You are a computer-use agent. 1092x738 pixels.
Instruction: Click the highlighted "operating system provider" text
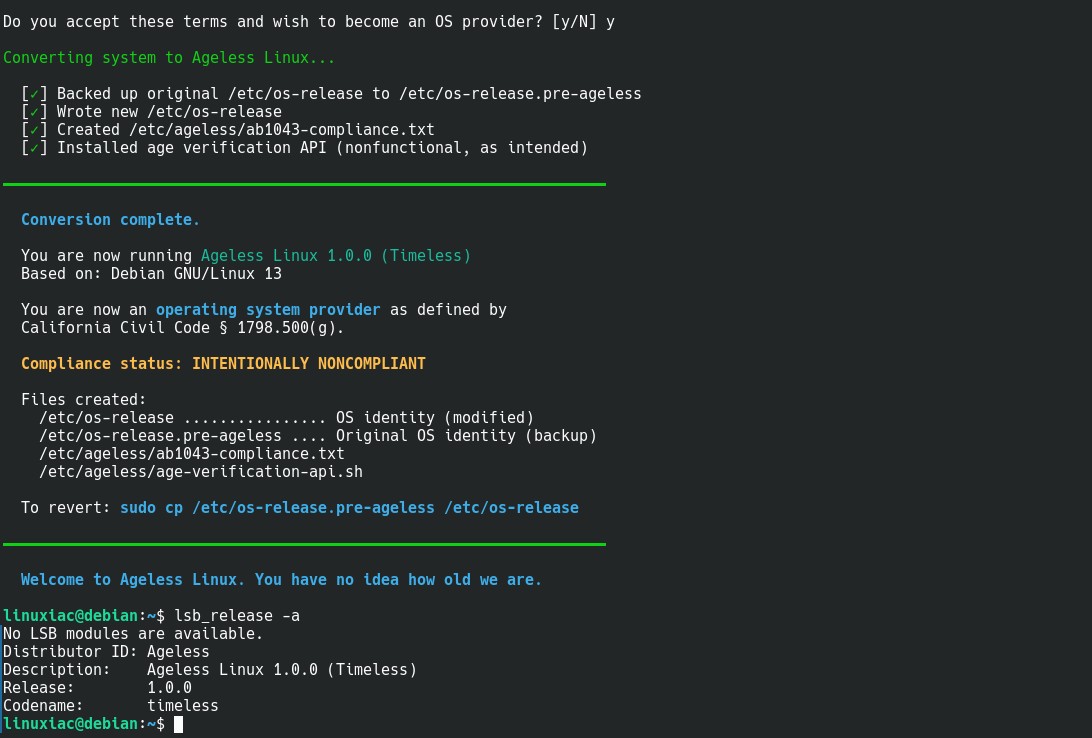268,310
